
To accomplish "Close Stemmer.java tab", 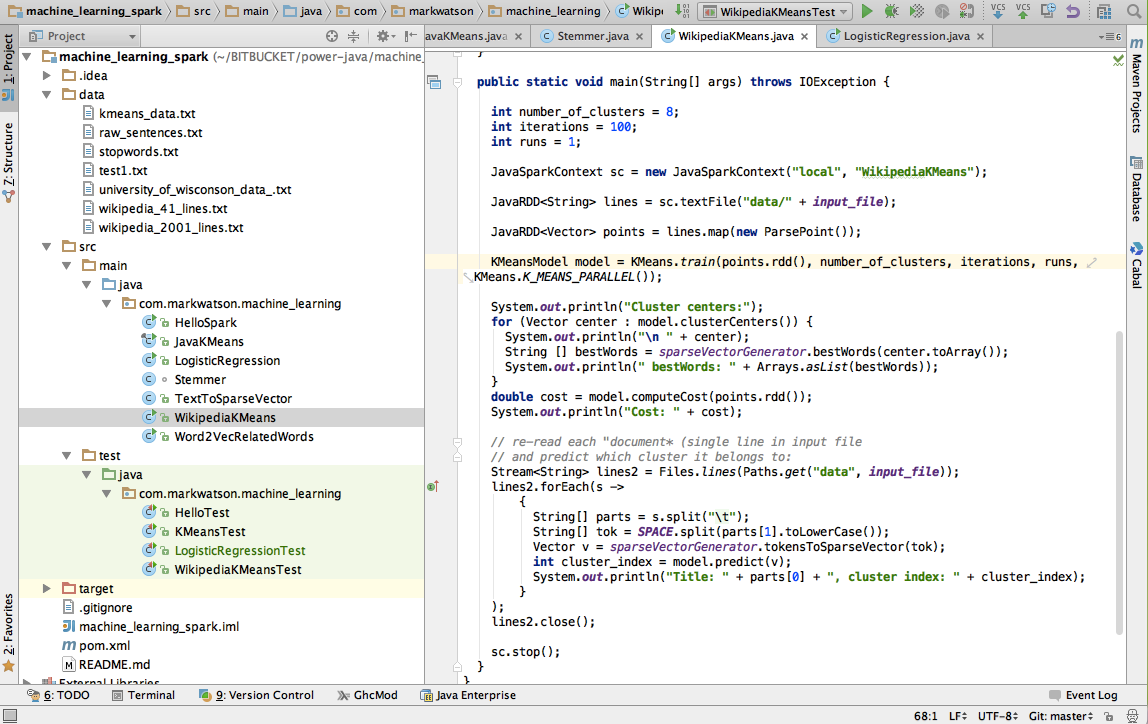I will (639, 36).
